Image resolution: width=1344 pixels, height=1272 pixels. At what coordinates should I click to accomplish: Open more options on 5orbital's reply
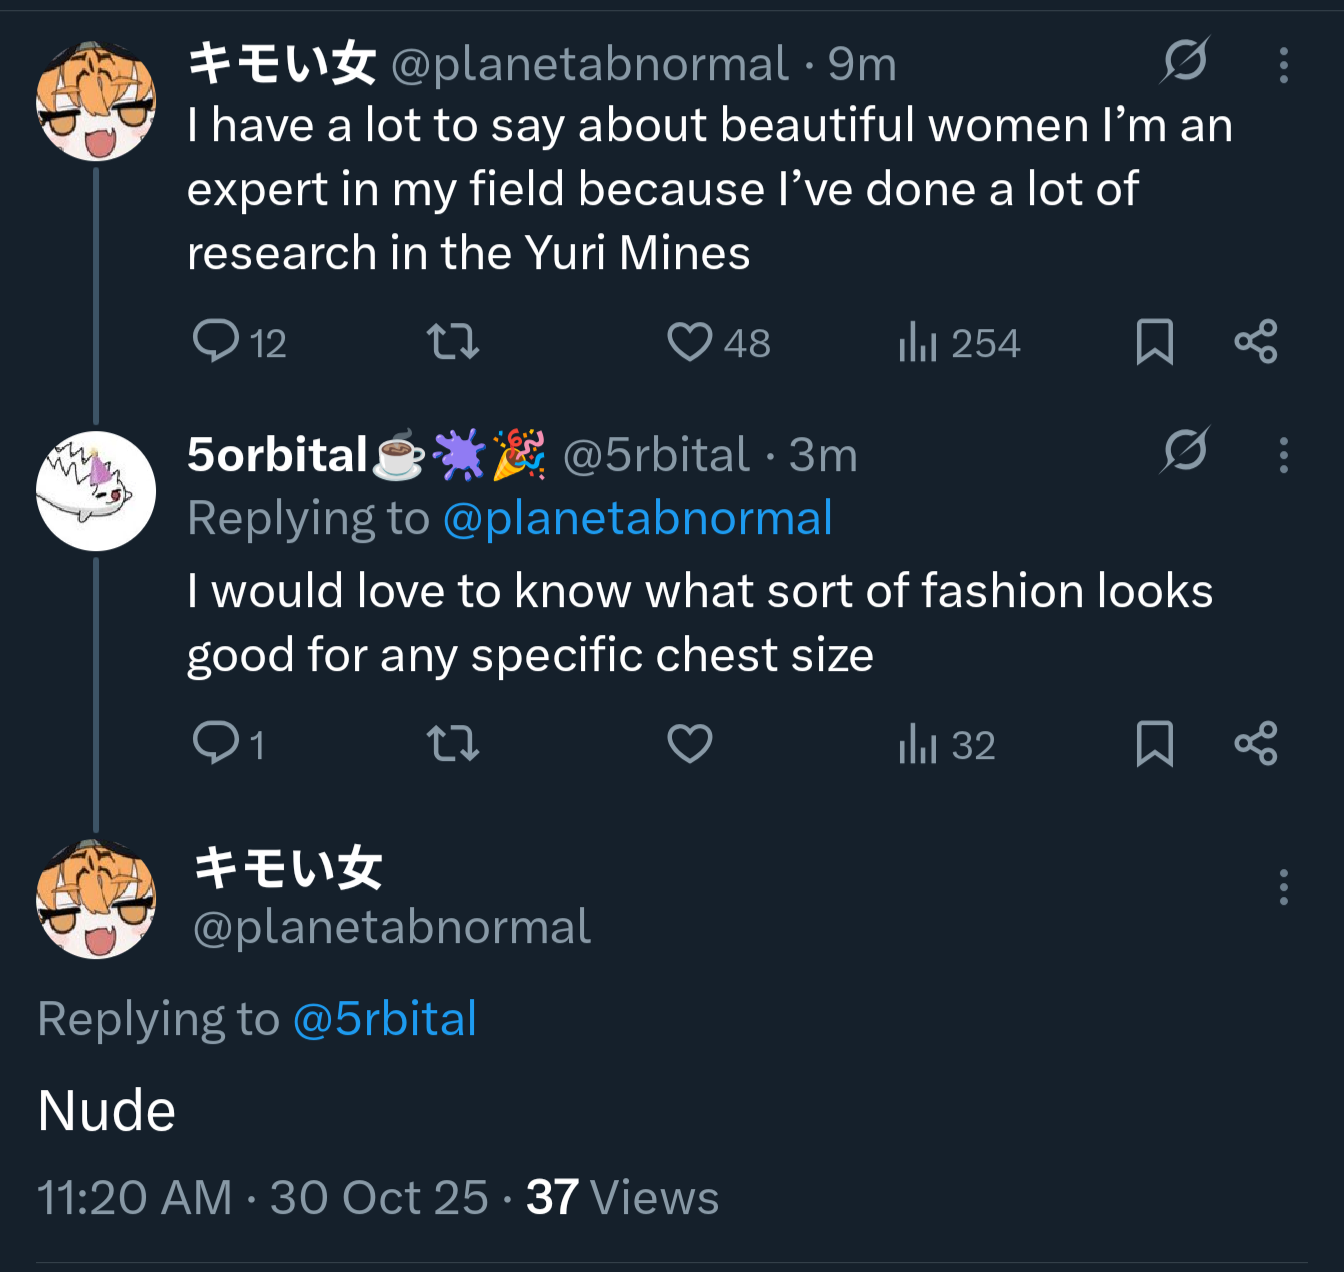(x=1283, y=455)
